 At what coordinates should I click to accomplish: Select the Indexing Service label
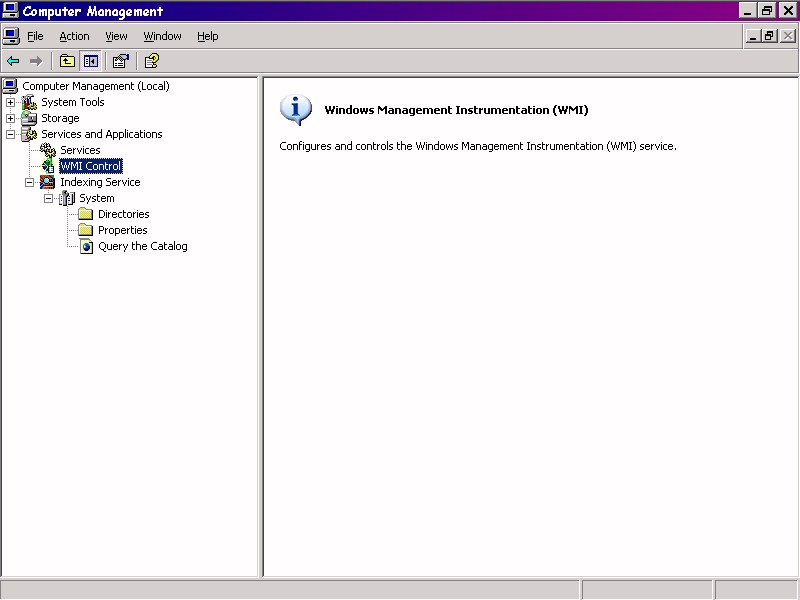click(100, 182)
